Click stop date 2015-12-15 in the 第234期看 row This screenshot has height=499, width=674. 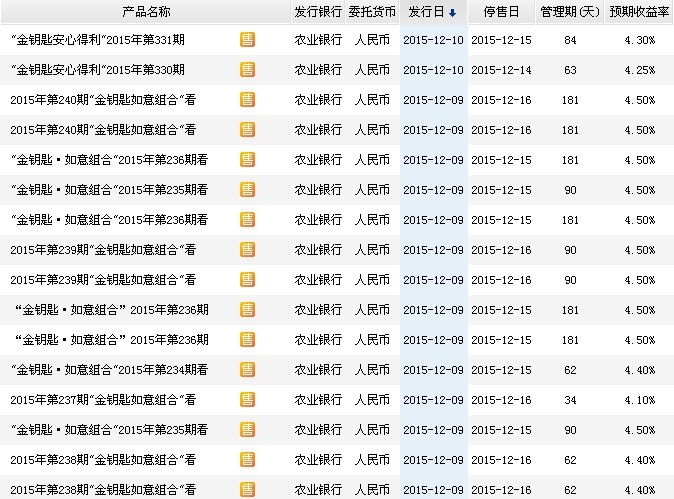(501, 370)
